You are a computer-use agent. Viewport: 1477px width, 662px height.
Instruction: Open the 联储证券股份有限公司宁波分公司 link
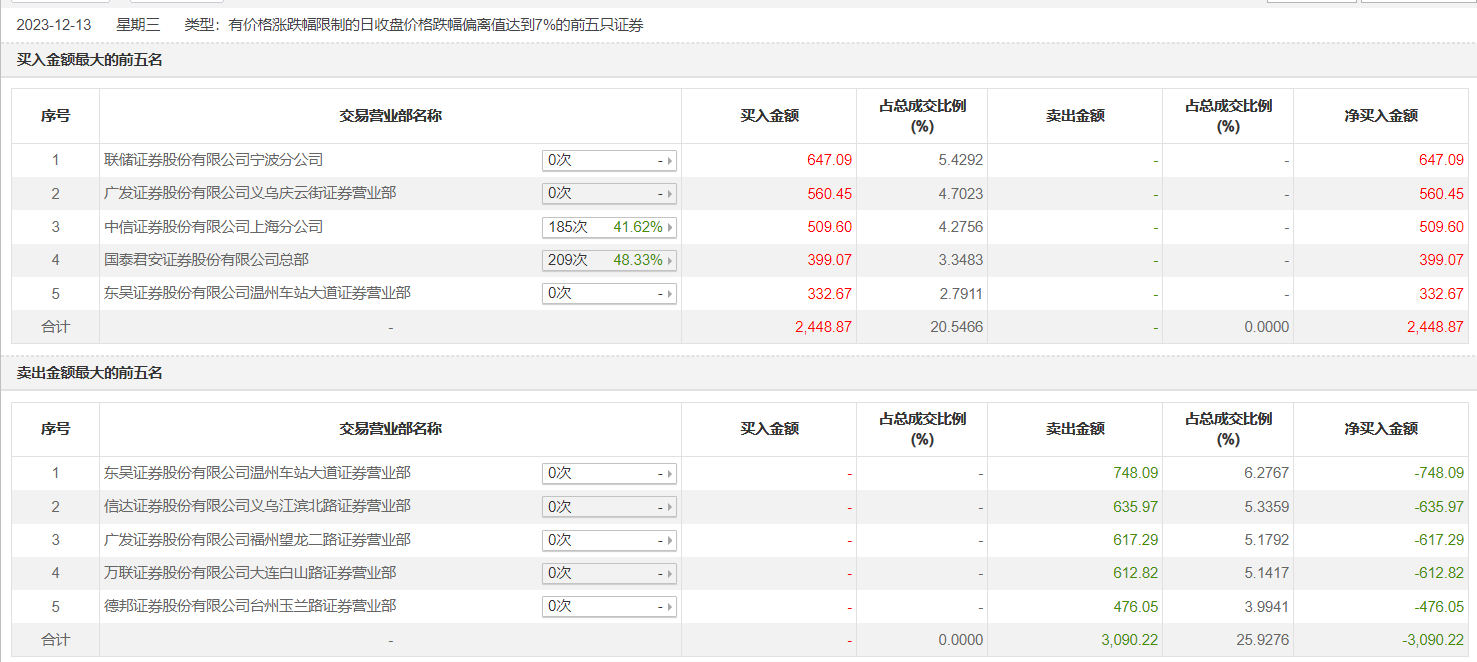tap(213, 160)
